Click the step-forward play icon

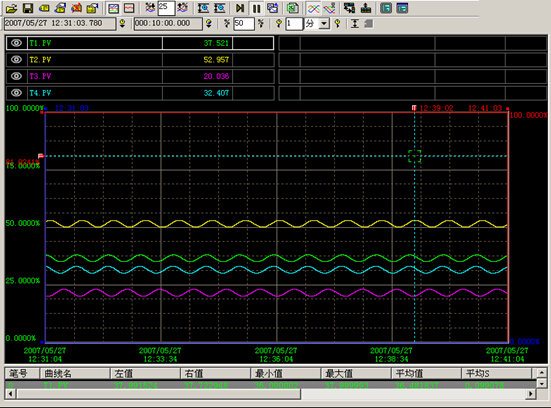pyautogui.click(x=240, y=8)
